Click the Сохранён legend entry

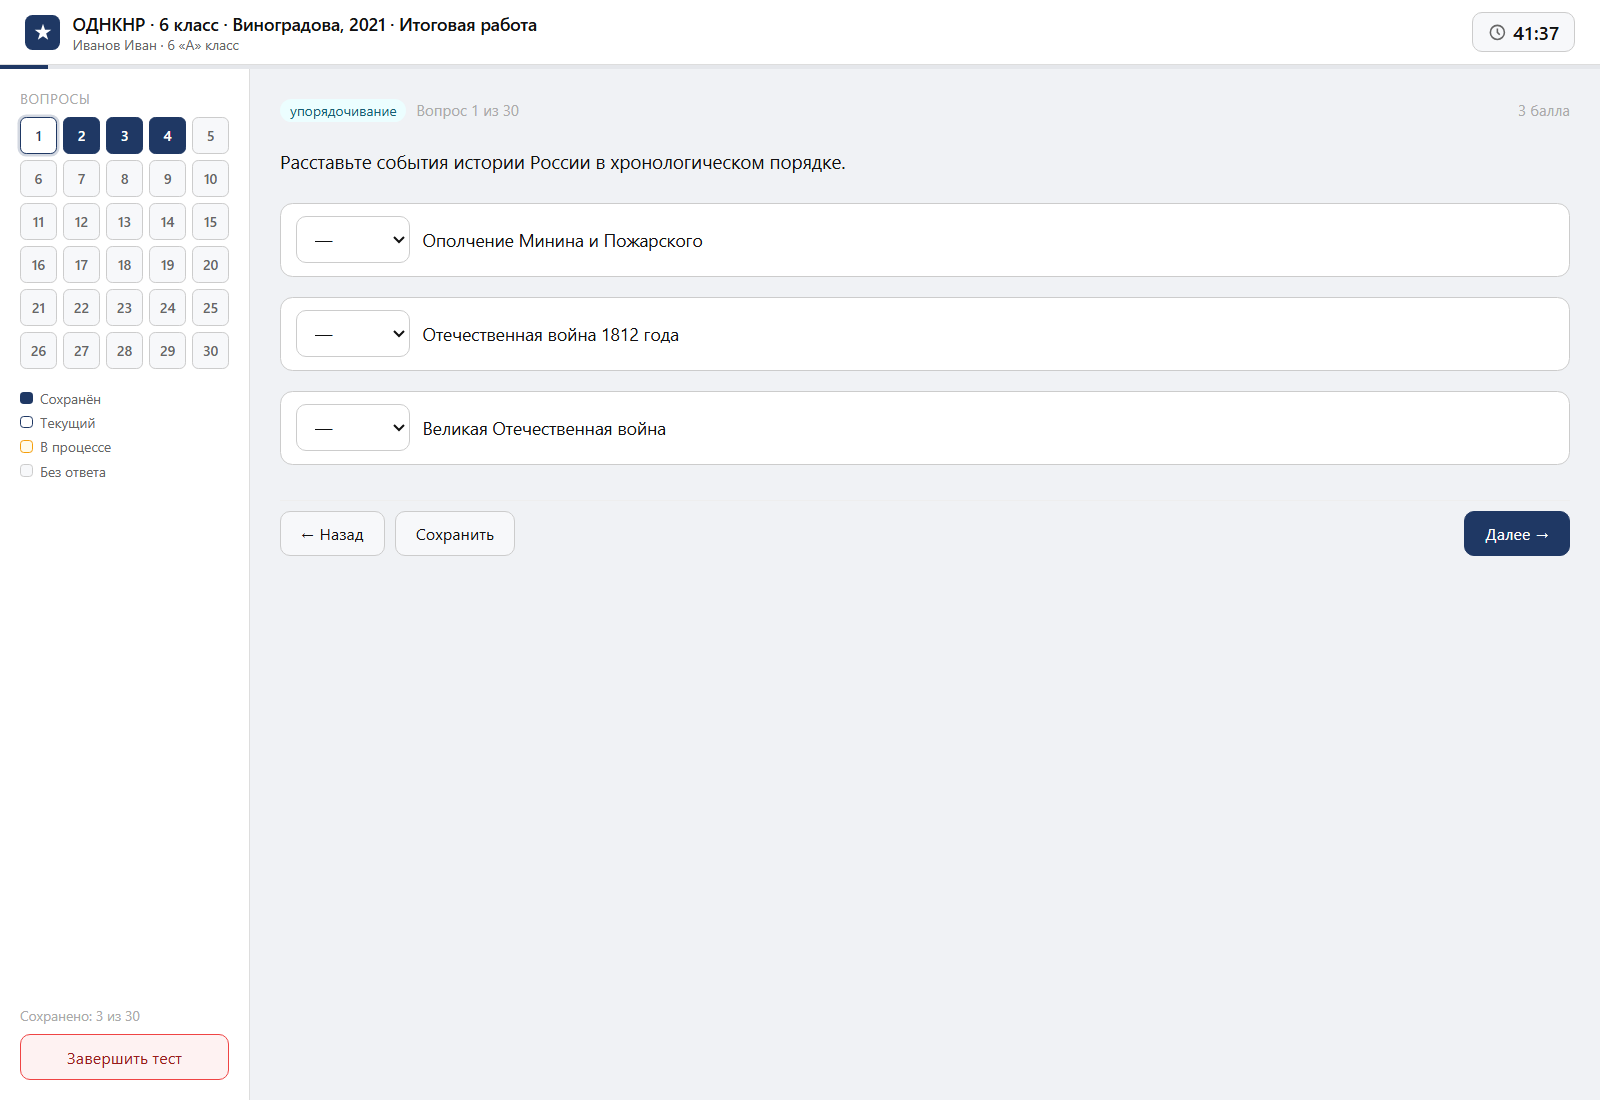(x=61, y=399)
